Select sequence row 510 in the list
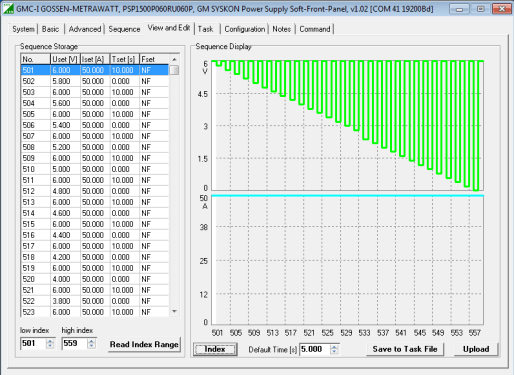The height and width of the screenshot is (375, 515). (95, 169)
